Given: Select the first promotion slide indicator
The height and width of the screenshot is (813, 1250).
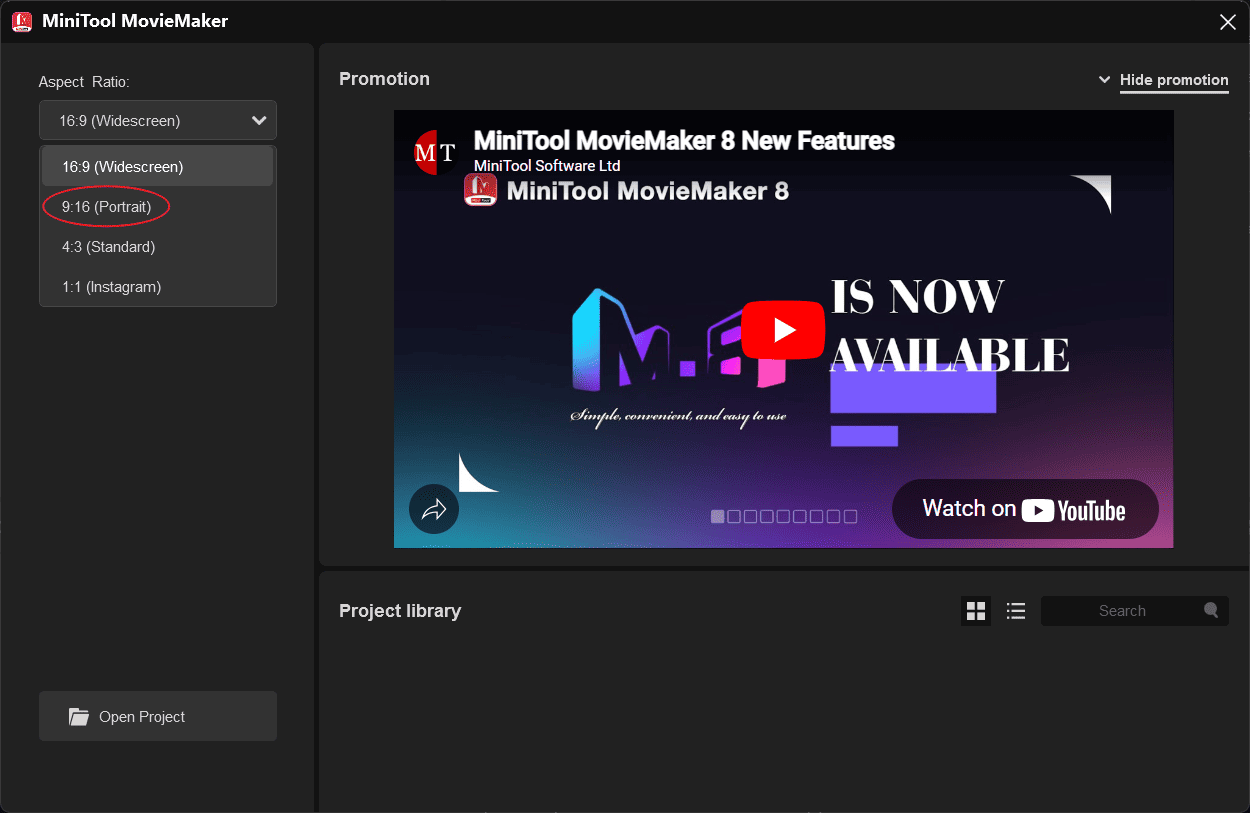Looking at the screenshot, I should tap(717, 516).
